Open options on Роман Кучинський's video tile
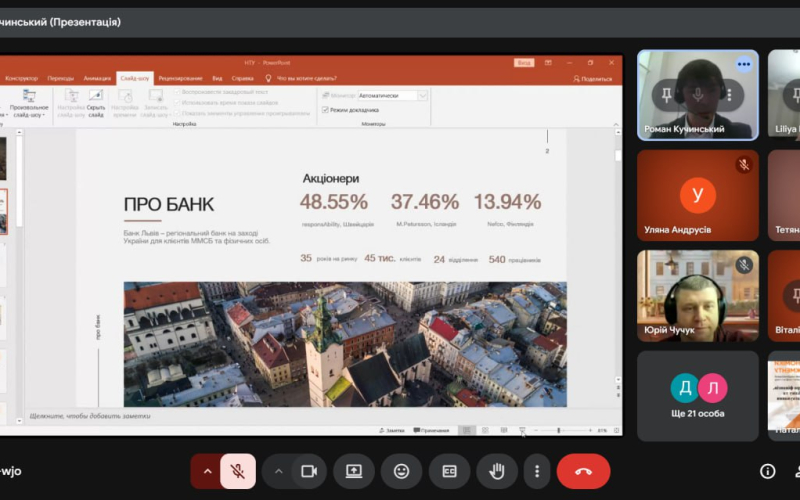This screenshot has width=800, height=500. [x=743, y=64]
